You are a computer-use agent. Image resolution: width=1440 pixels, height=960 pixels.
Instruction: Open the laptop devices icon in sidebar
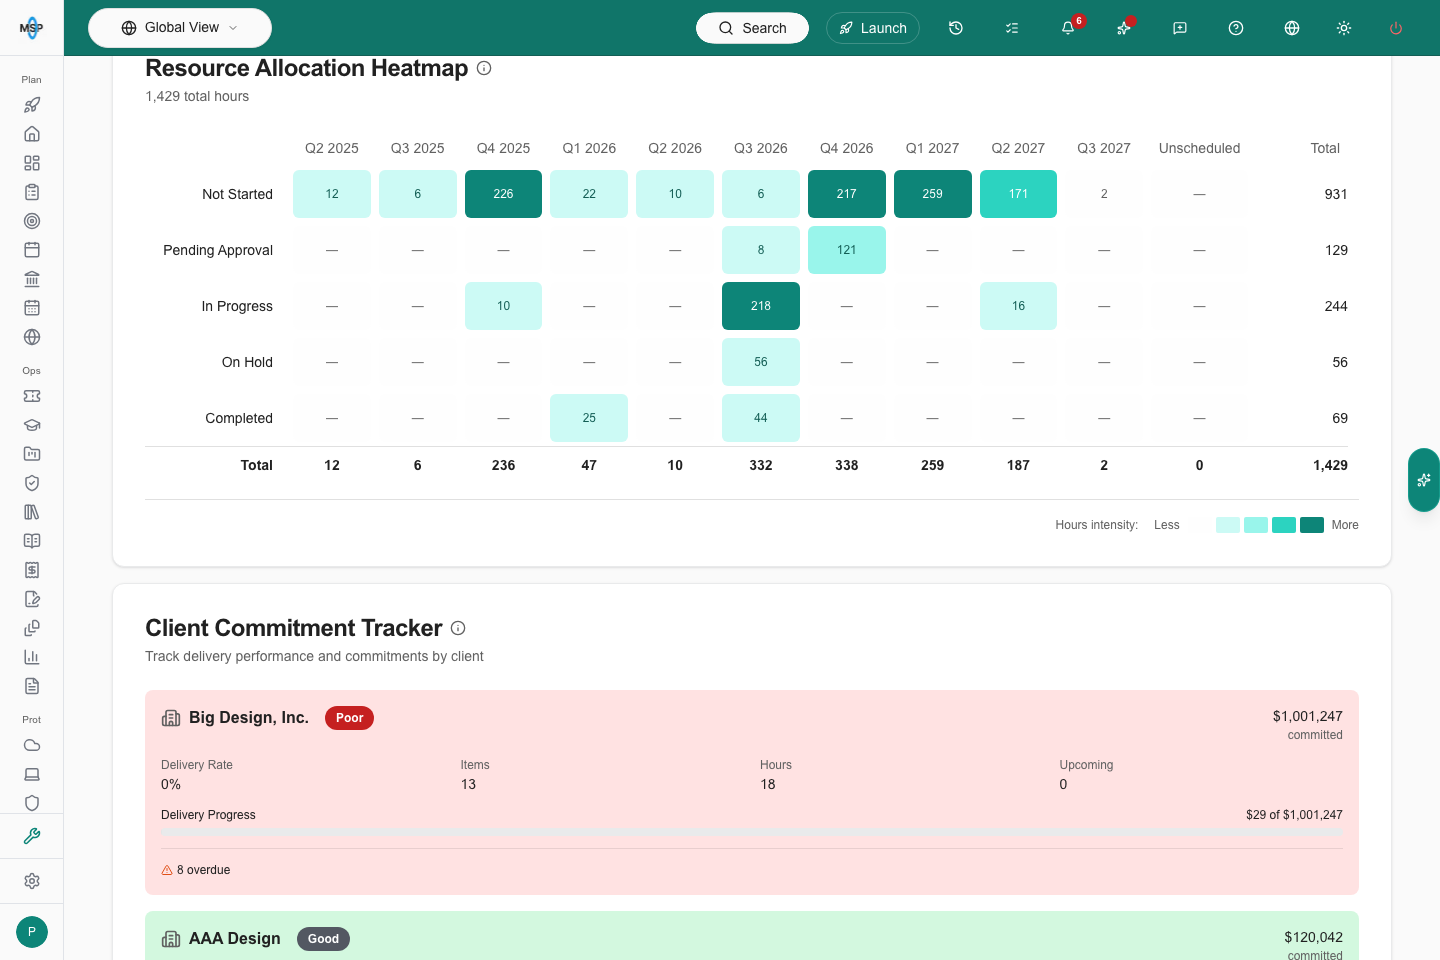pyautogui.click(x=32, y=774)
